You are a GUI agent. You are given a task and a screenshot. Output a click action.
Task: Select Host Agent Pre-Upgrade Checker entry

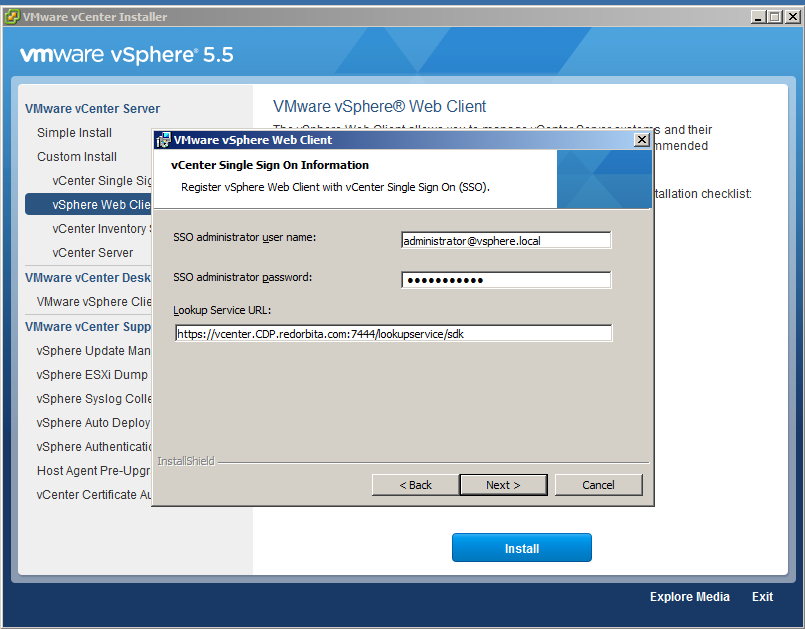point(93,471)
